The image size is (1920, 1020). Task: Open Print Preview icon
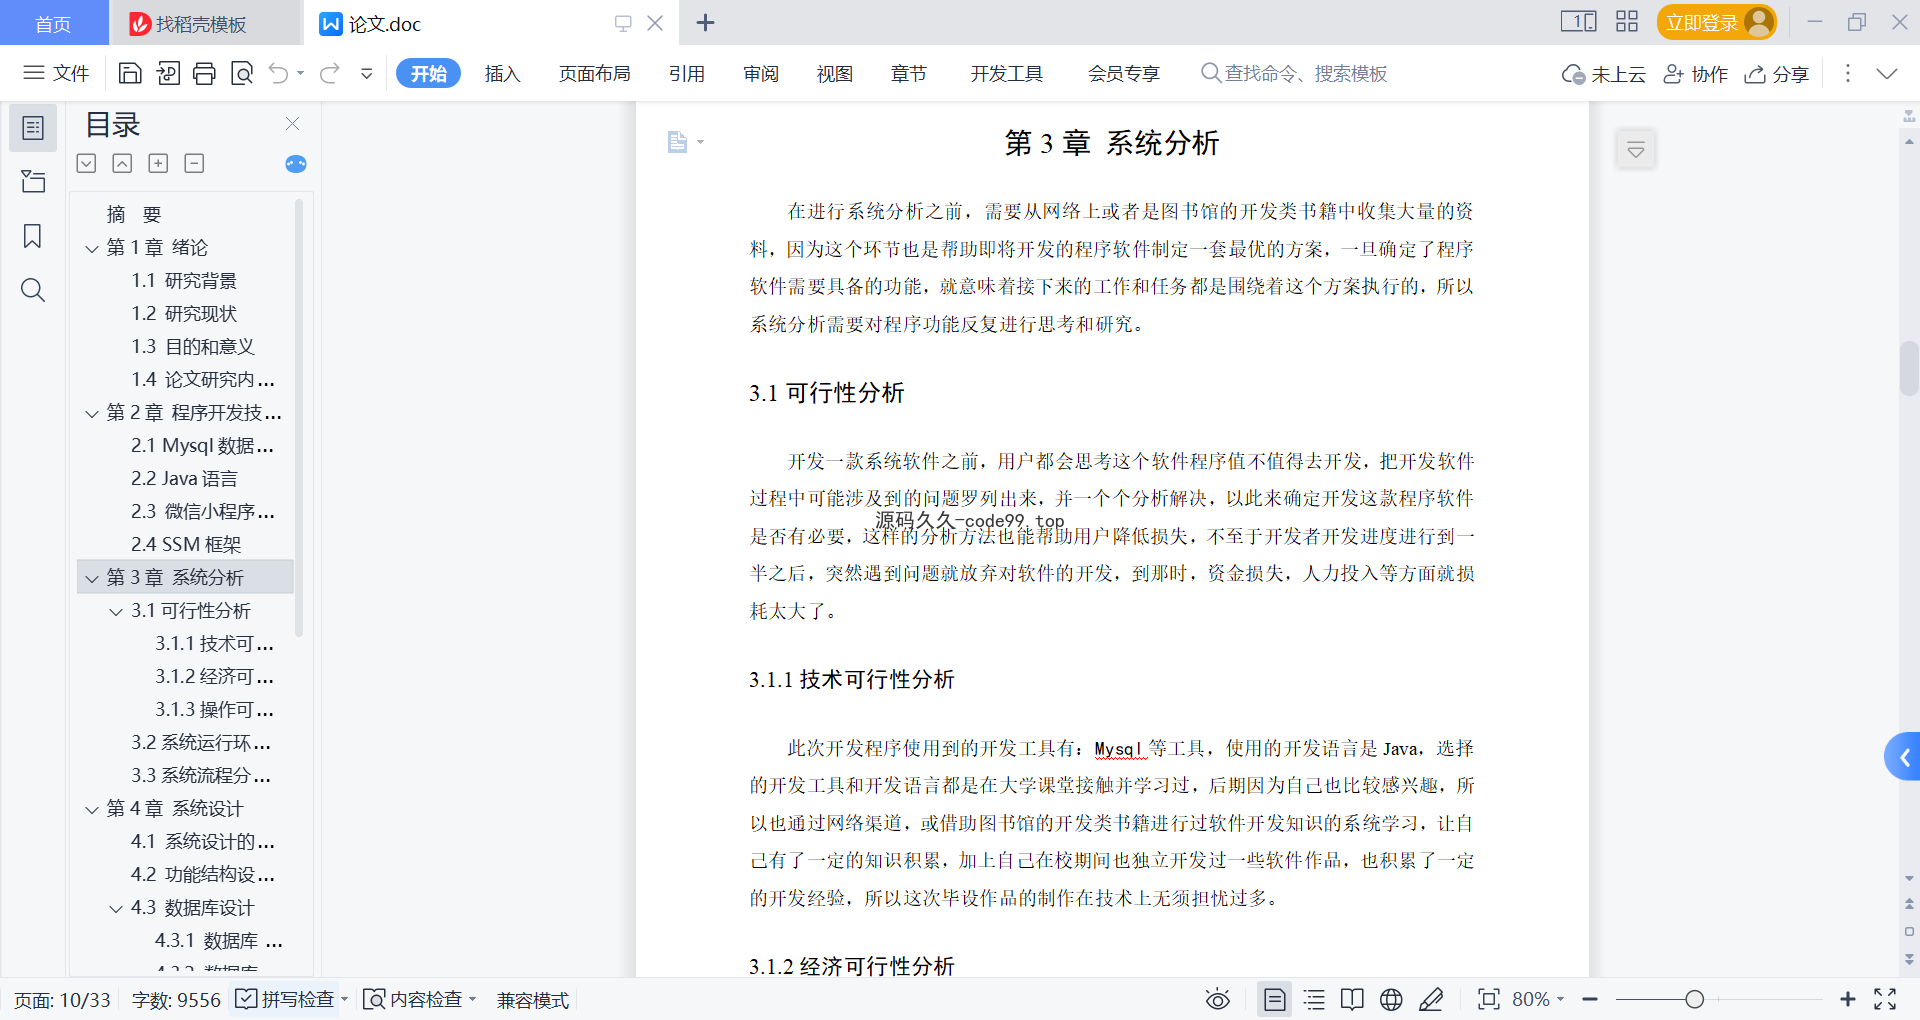(x=242, y=73)
